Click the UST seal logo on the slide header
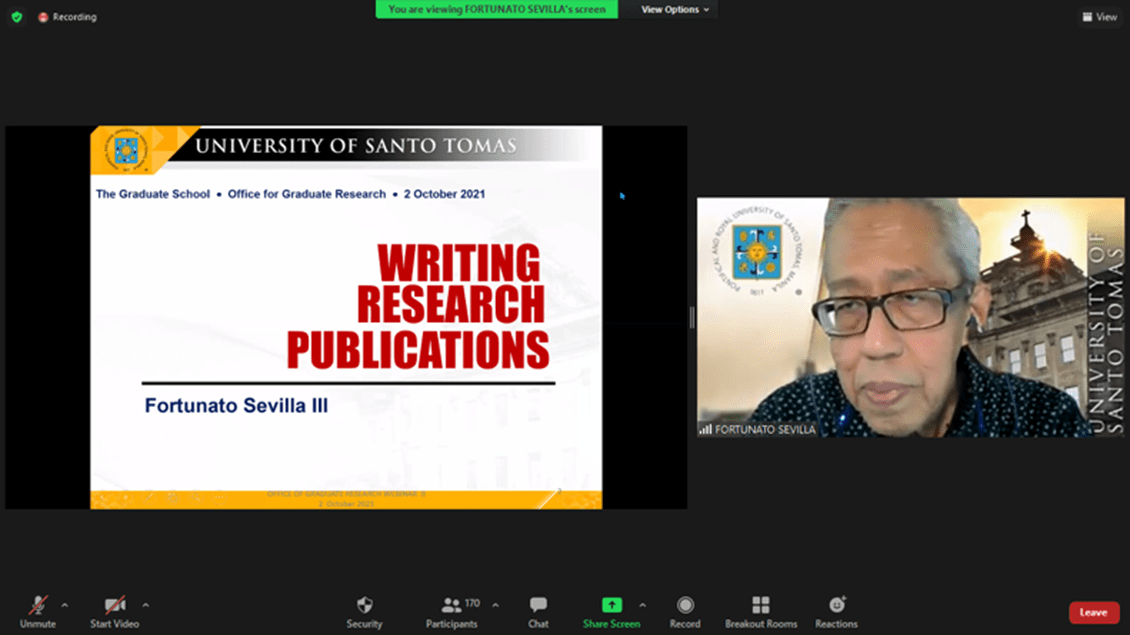Screen dimensions: 1130x635 pyautogui.click(x=127, y=150)
